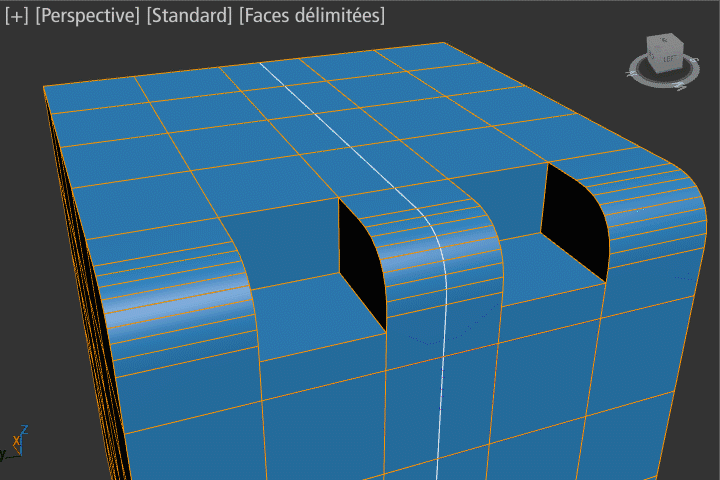Open the [Perspective] view menu

pyautogui.click(x=87, y=16)
